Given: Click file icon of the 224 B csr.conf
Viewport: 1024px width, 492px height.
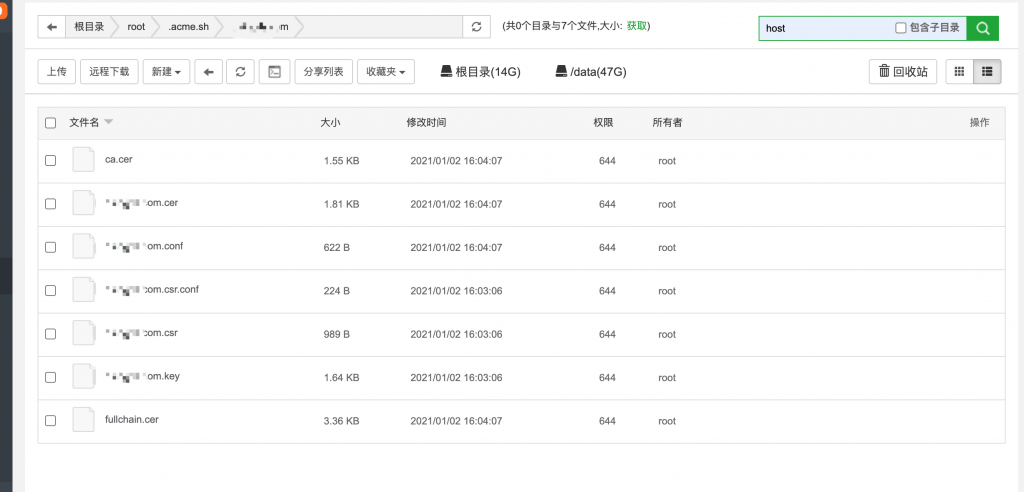Looking at the screenshot, I should 83,289.
